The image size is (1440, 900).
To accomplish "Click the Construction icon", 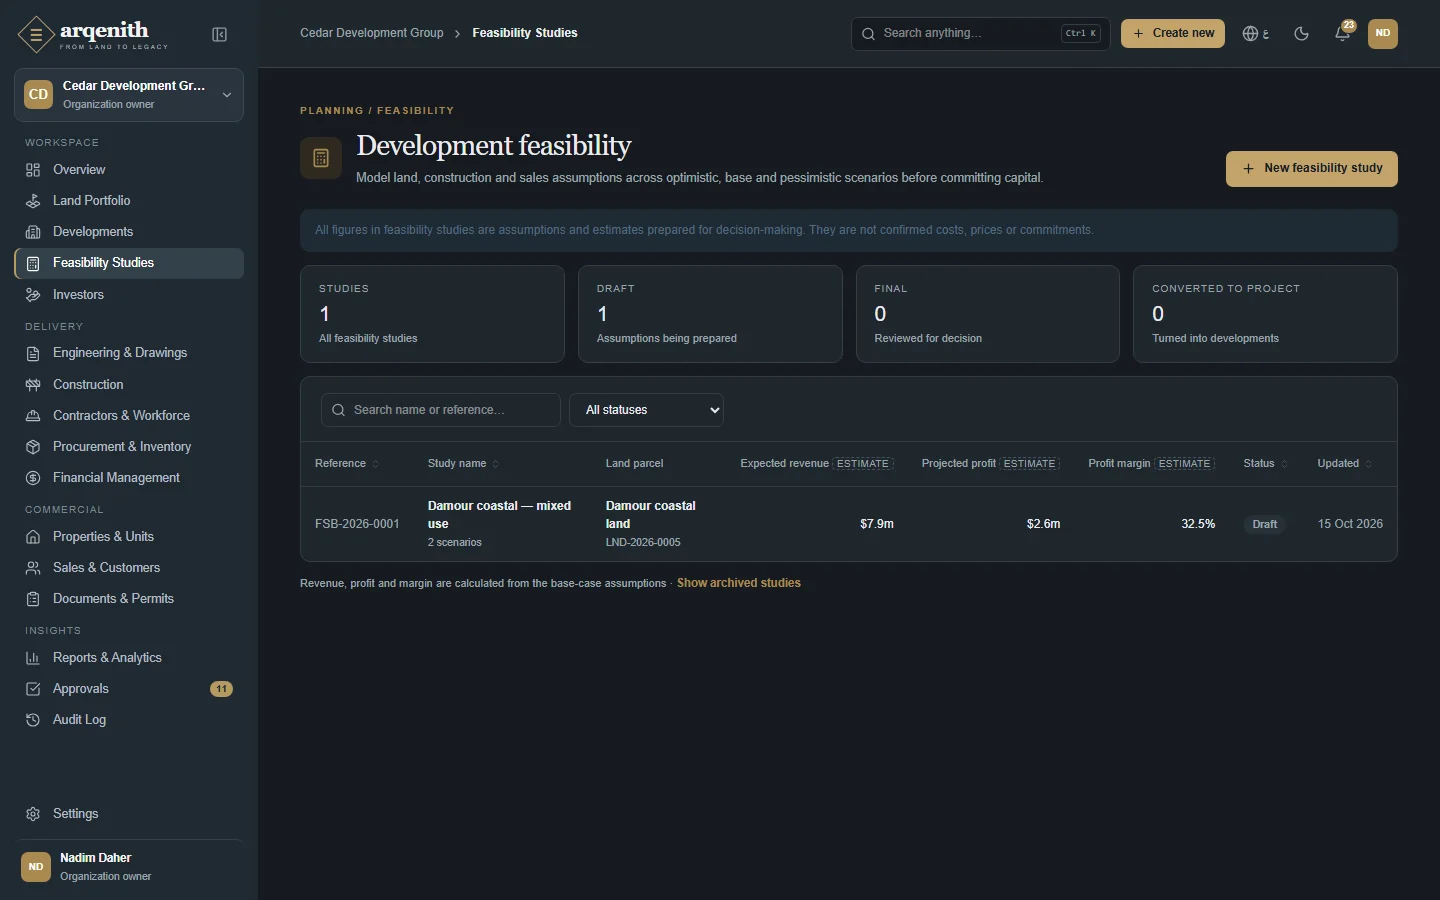I will (x=33, y=385).
